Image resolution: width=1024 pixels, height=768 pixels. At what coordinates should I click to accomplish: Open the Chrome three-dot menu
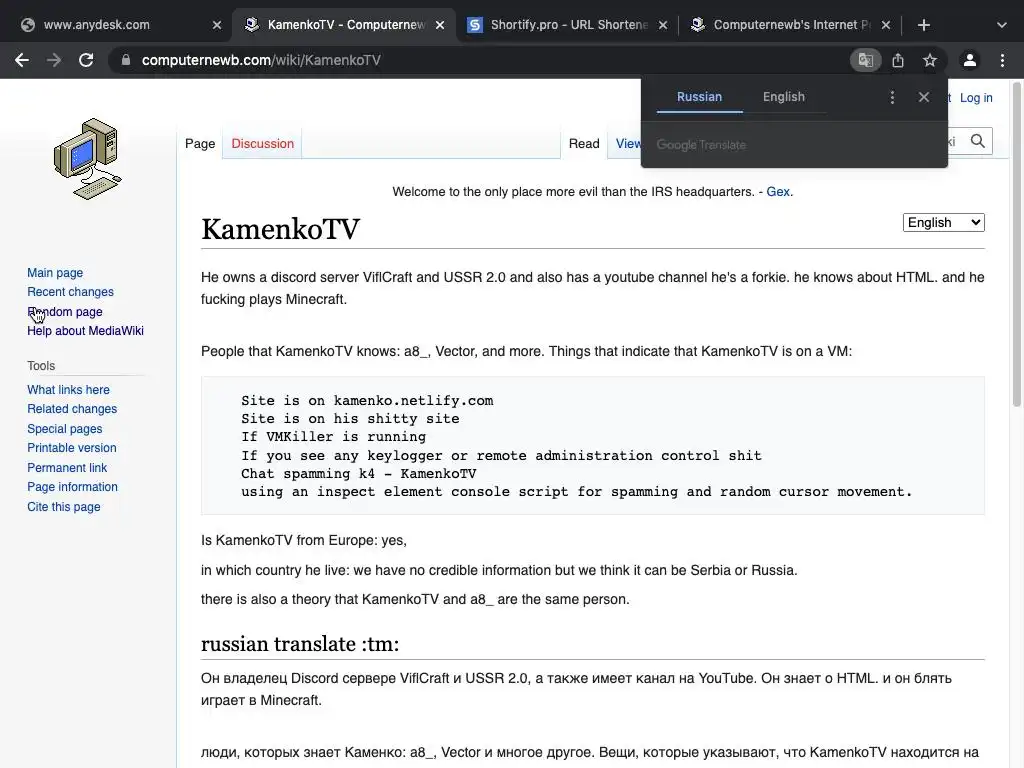1002,60
